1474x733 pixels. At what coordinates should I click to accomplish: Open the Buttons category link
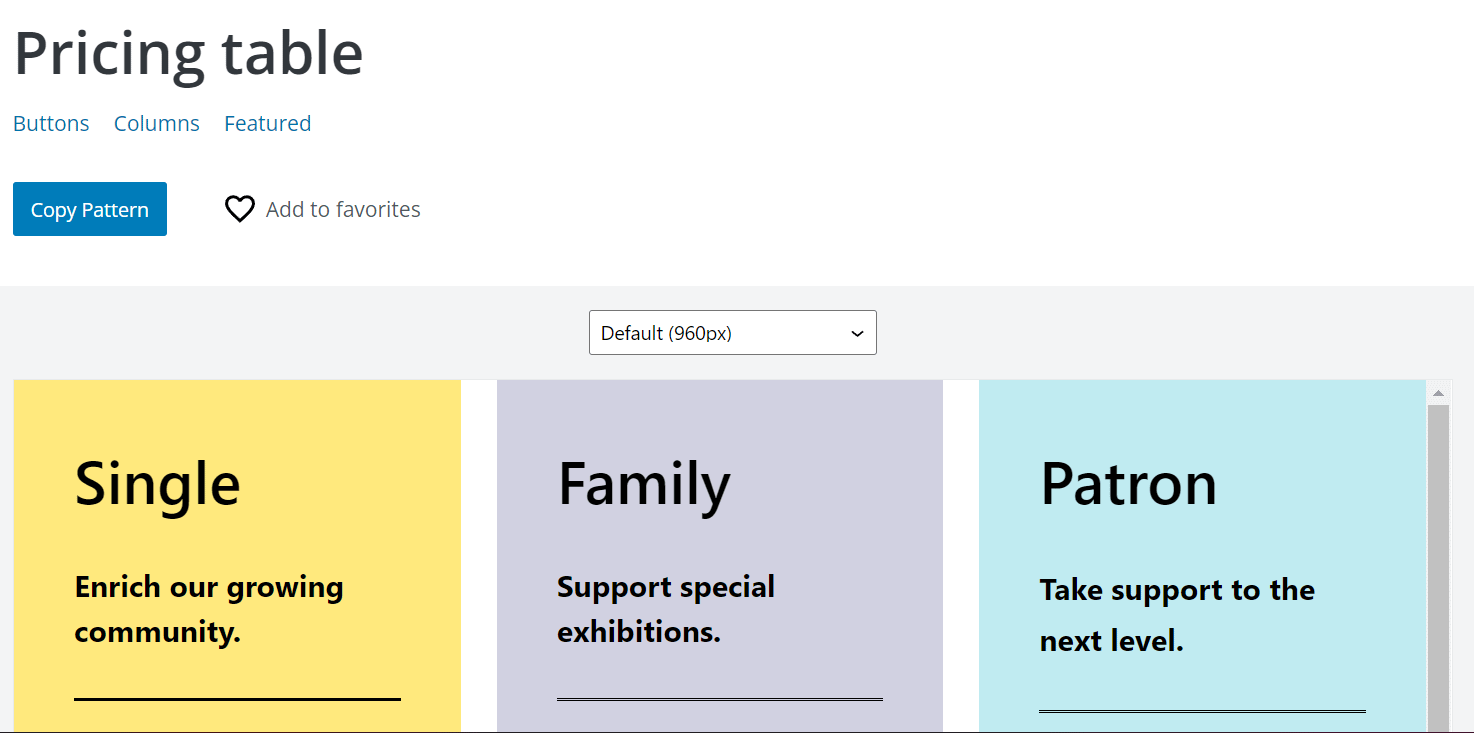51,123
